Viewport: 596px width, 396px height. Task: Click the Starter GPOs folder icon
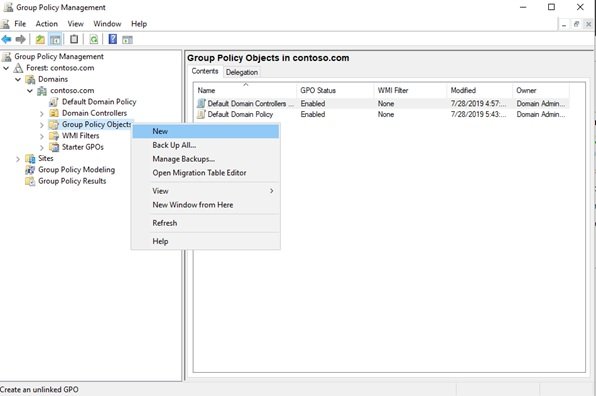[54, 147]
